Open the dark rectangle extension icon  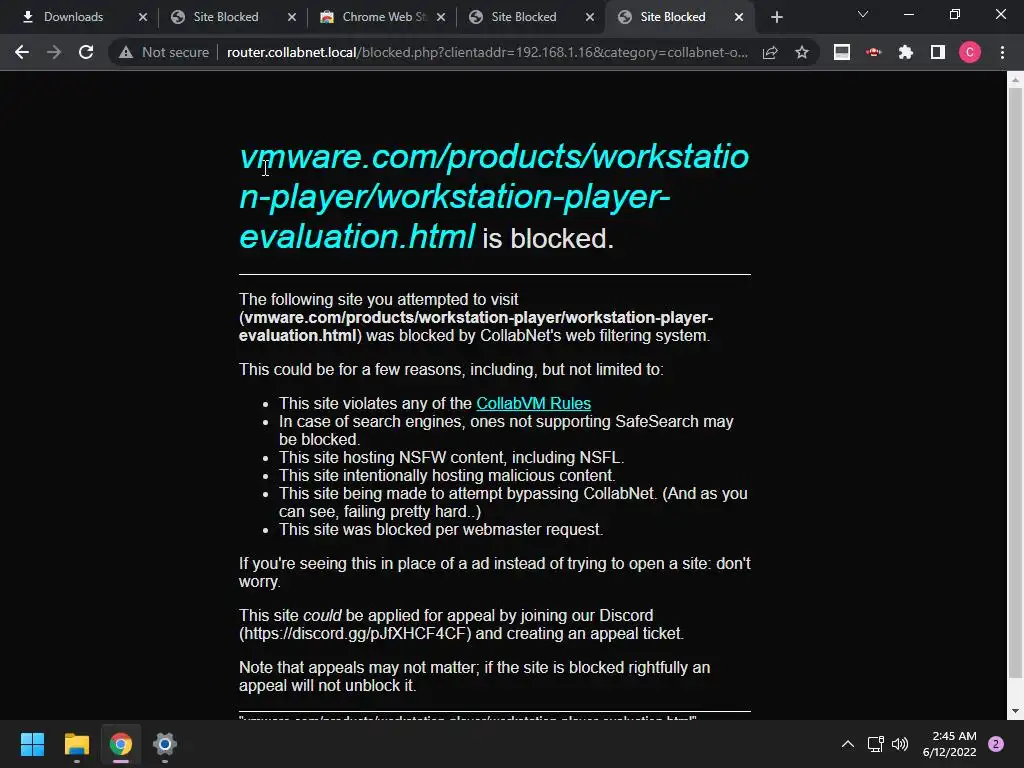(842, 52)
